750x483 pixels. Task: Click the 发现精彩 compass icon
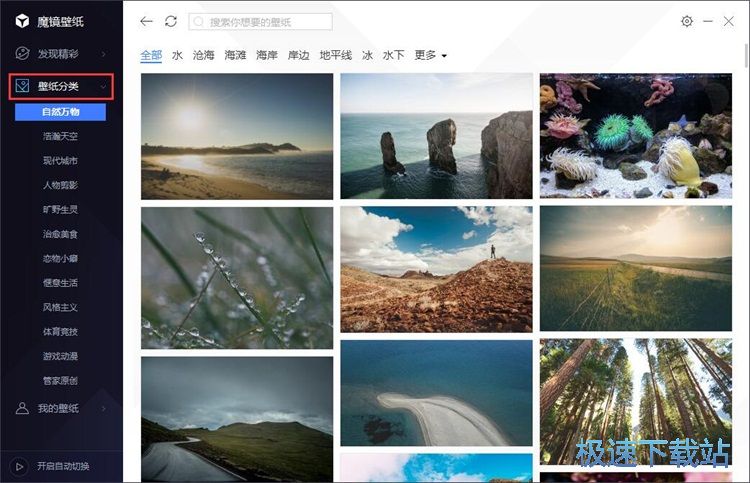(21, 53)
